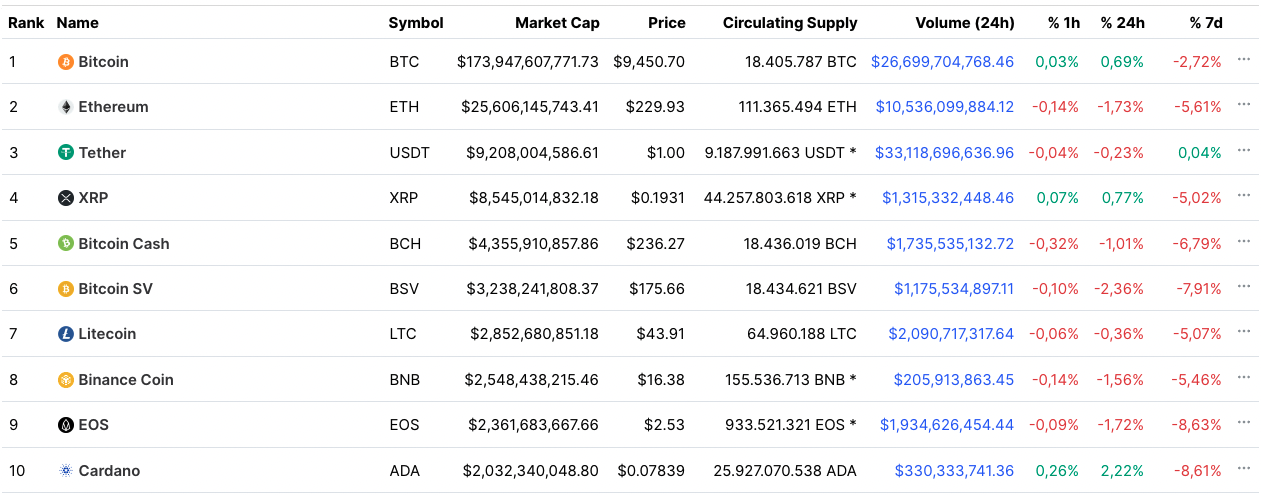Open the Ethereum name link
Viewport: 1261px width, 495px height.
tap(113, 107)
